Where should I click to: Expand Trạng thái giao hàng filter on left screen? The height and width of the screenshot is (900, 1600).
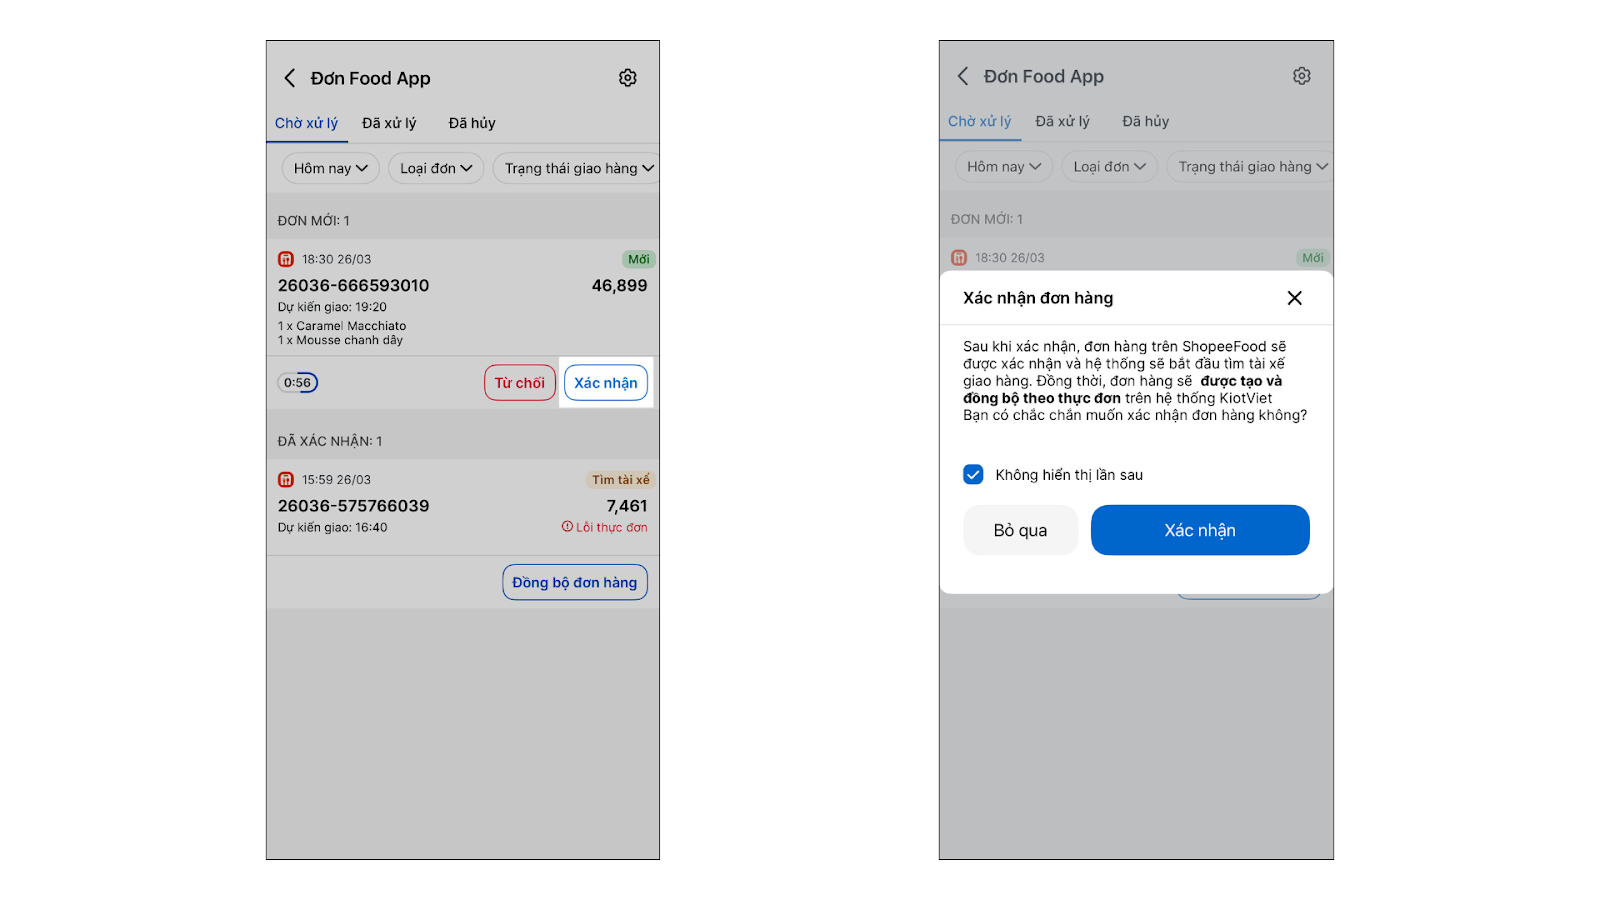coord(578,168)
